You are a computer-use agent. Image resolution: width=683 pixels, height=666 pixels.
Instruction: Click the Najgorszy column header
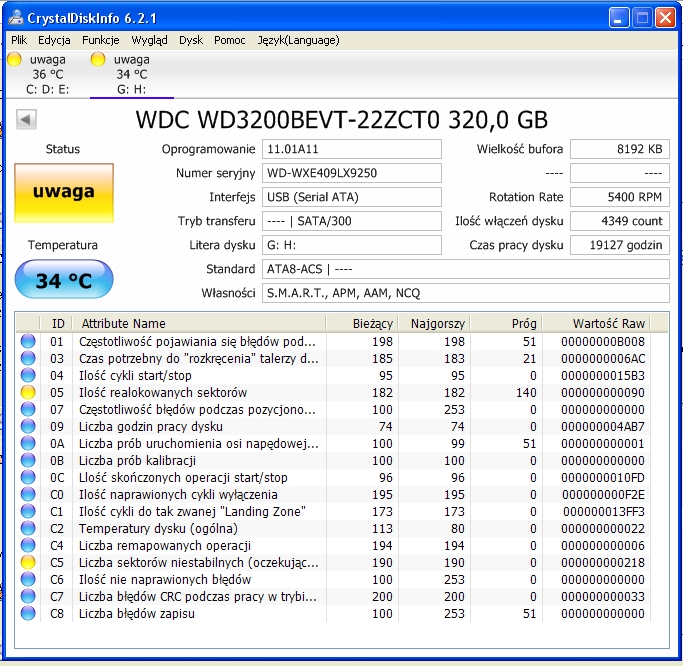point(434,323)
